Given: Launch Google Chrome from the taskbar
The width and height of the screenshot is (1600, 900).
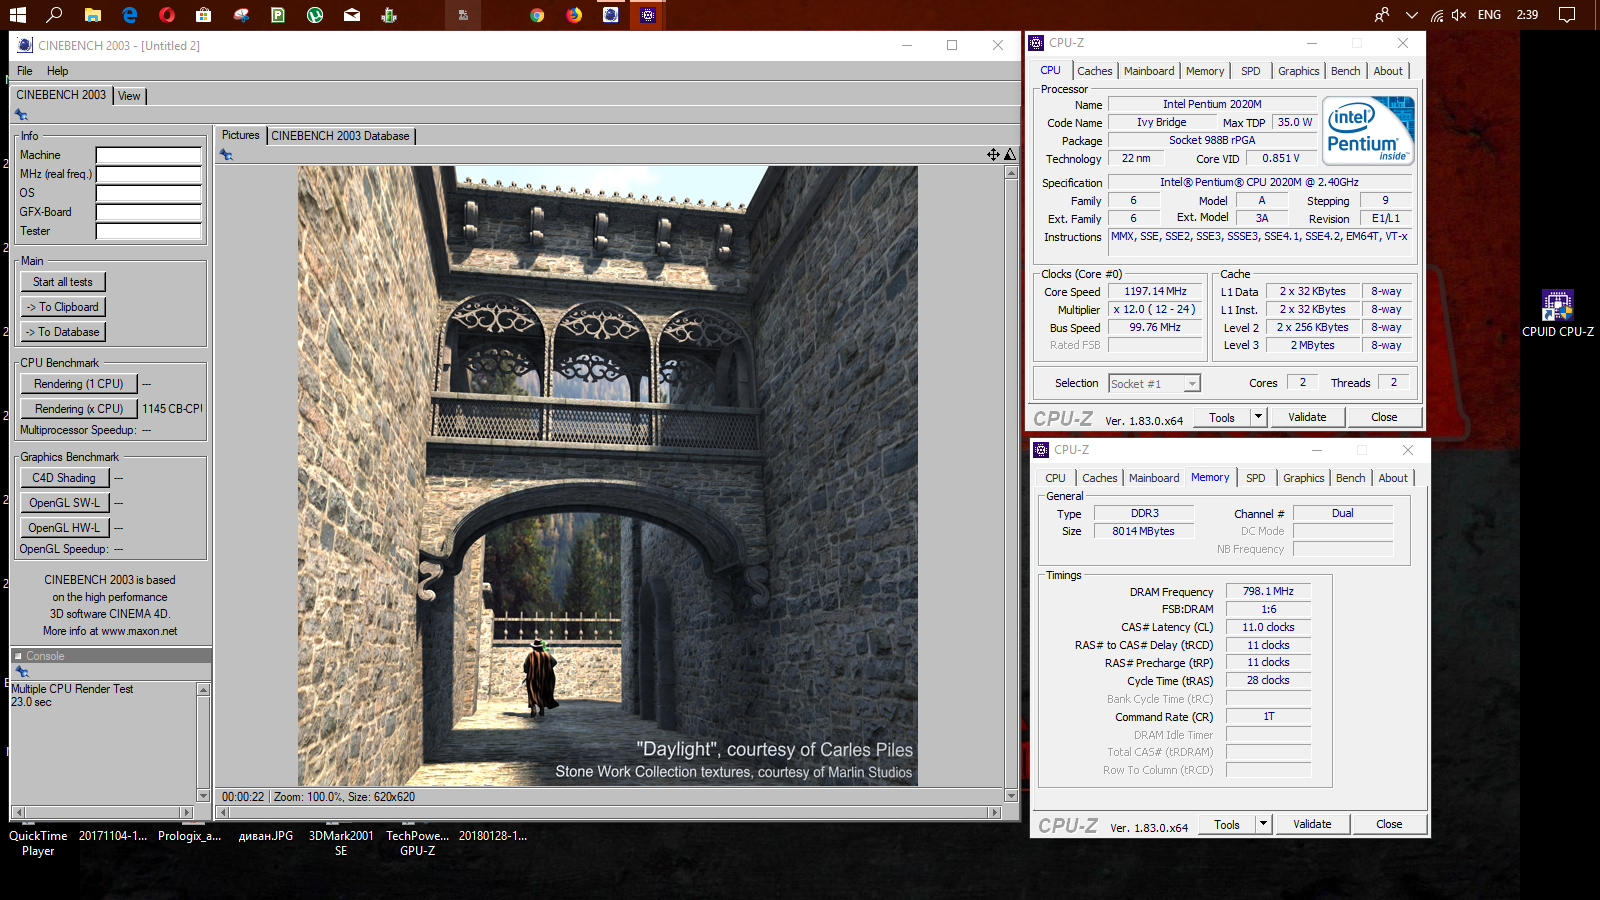Looking at the screenshot, I should click(x=537, y=15).
